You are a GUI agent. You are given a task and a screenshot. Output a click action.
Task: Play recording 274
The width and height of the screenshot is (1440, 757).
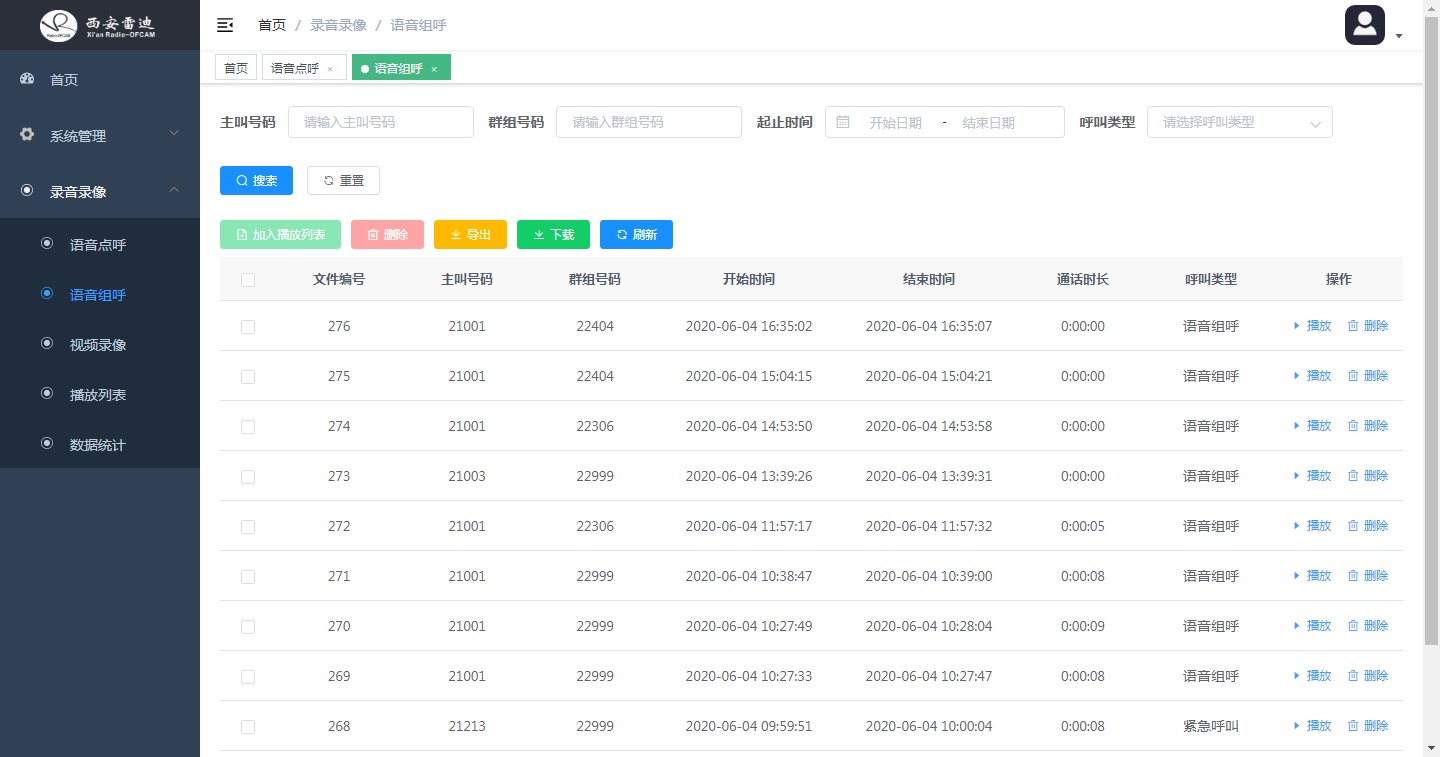click(x=1313, y=426)
